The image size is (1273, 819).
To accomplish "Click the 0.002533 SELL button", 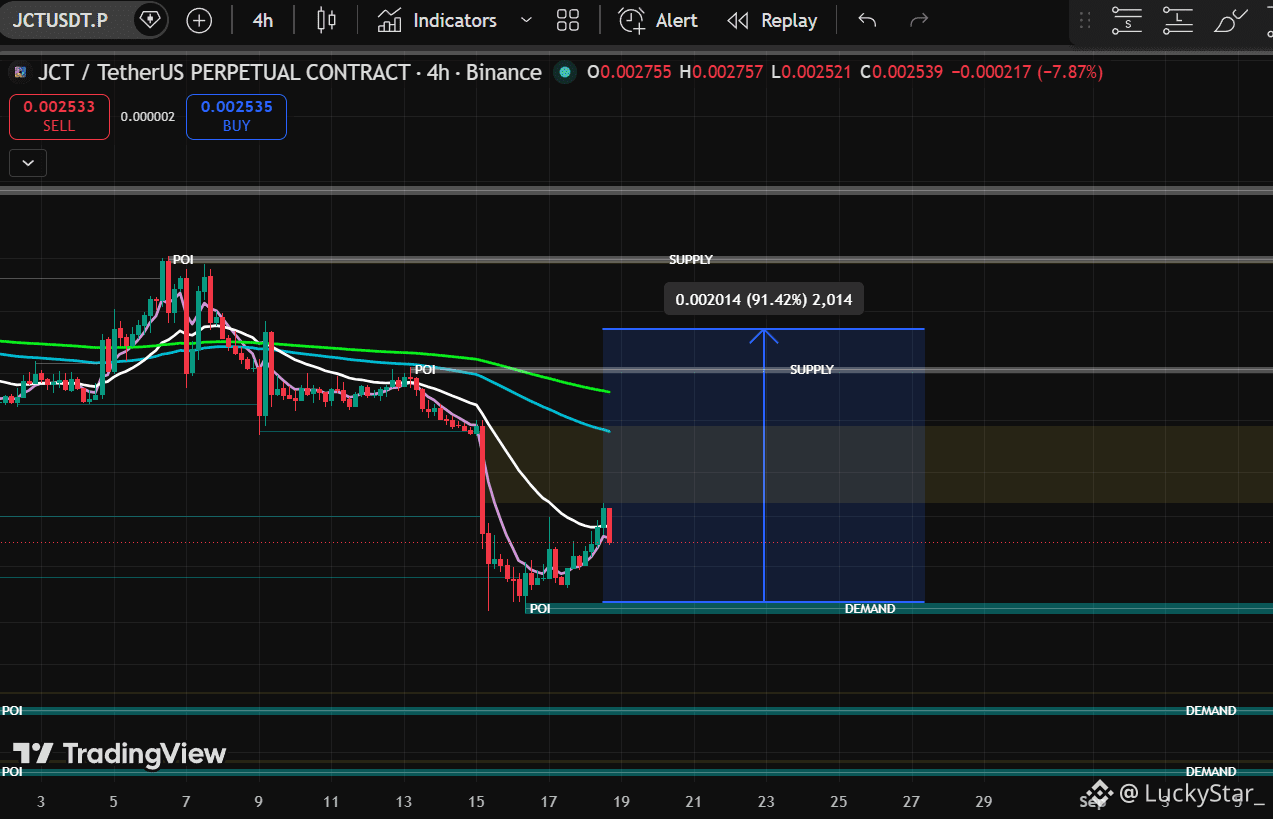I will coord(59,116).
